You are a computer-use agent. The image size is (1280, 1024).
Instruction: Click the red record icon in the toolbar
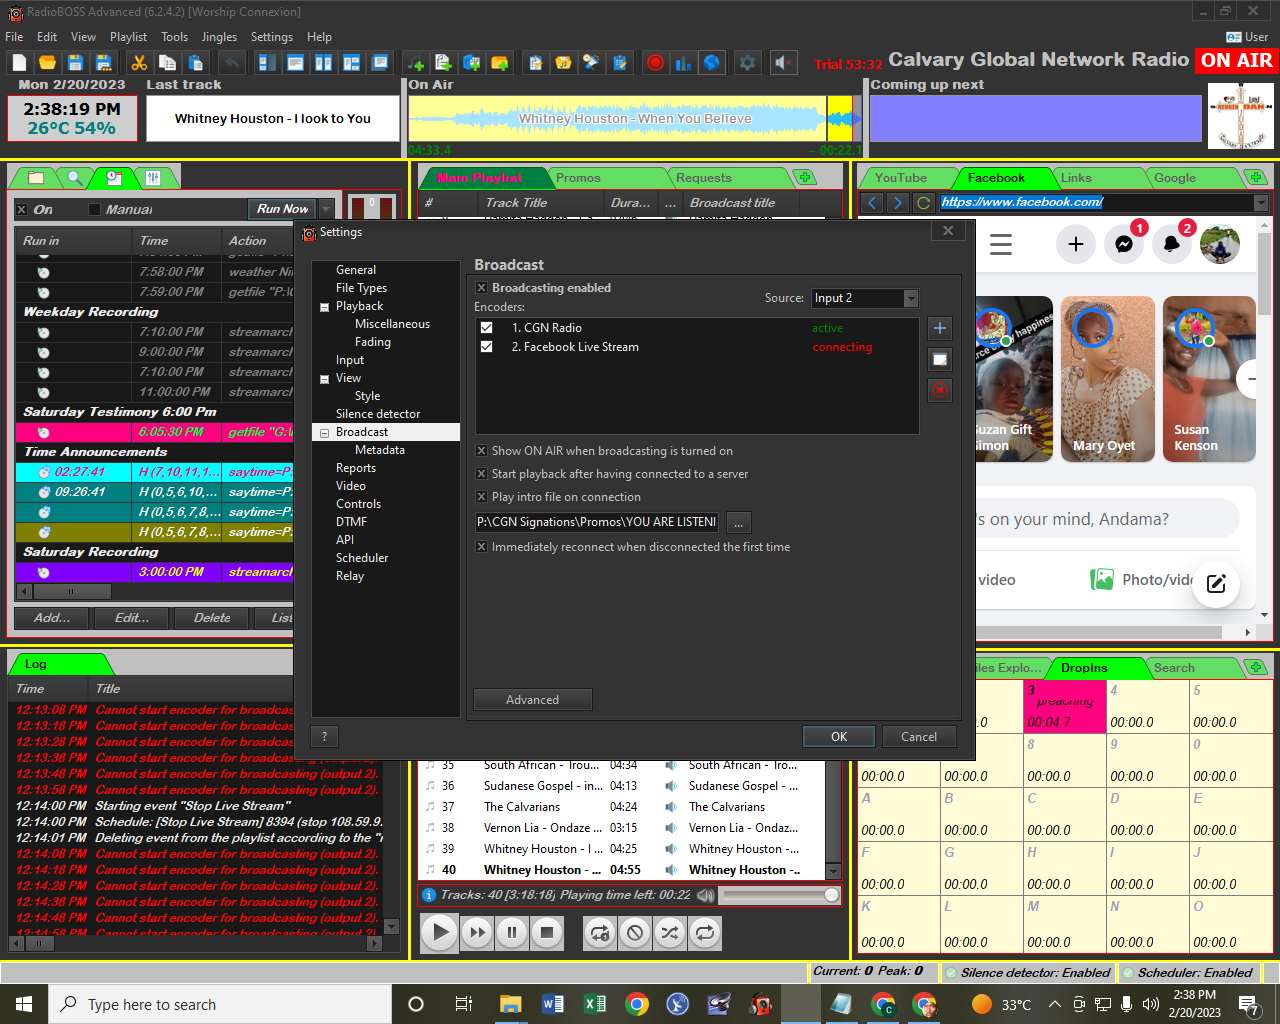point(655,63)
